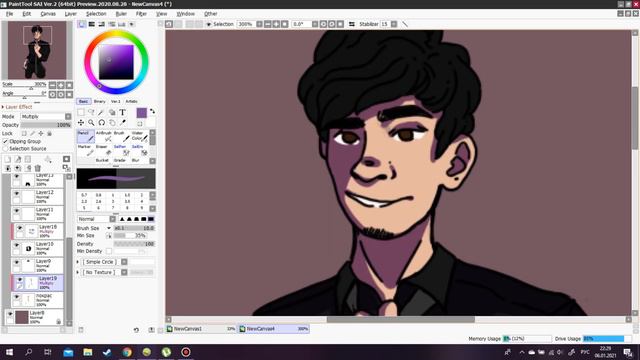The height and width of the screenshot is (360, 640).
Task: Click the Stabilizer value field
Action: coord(386,24)
